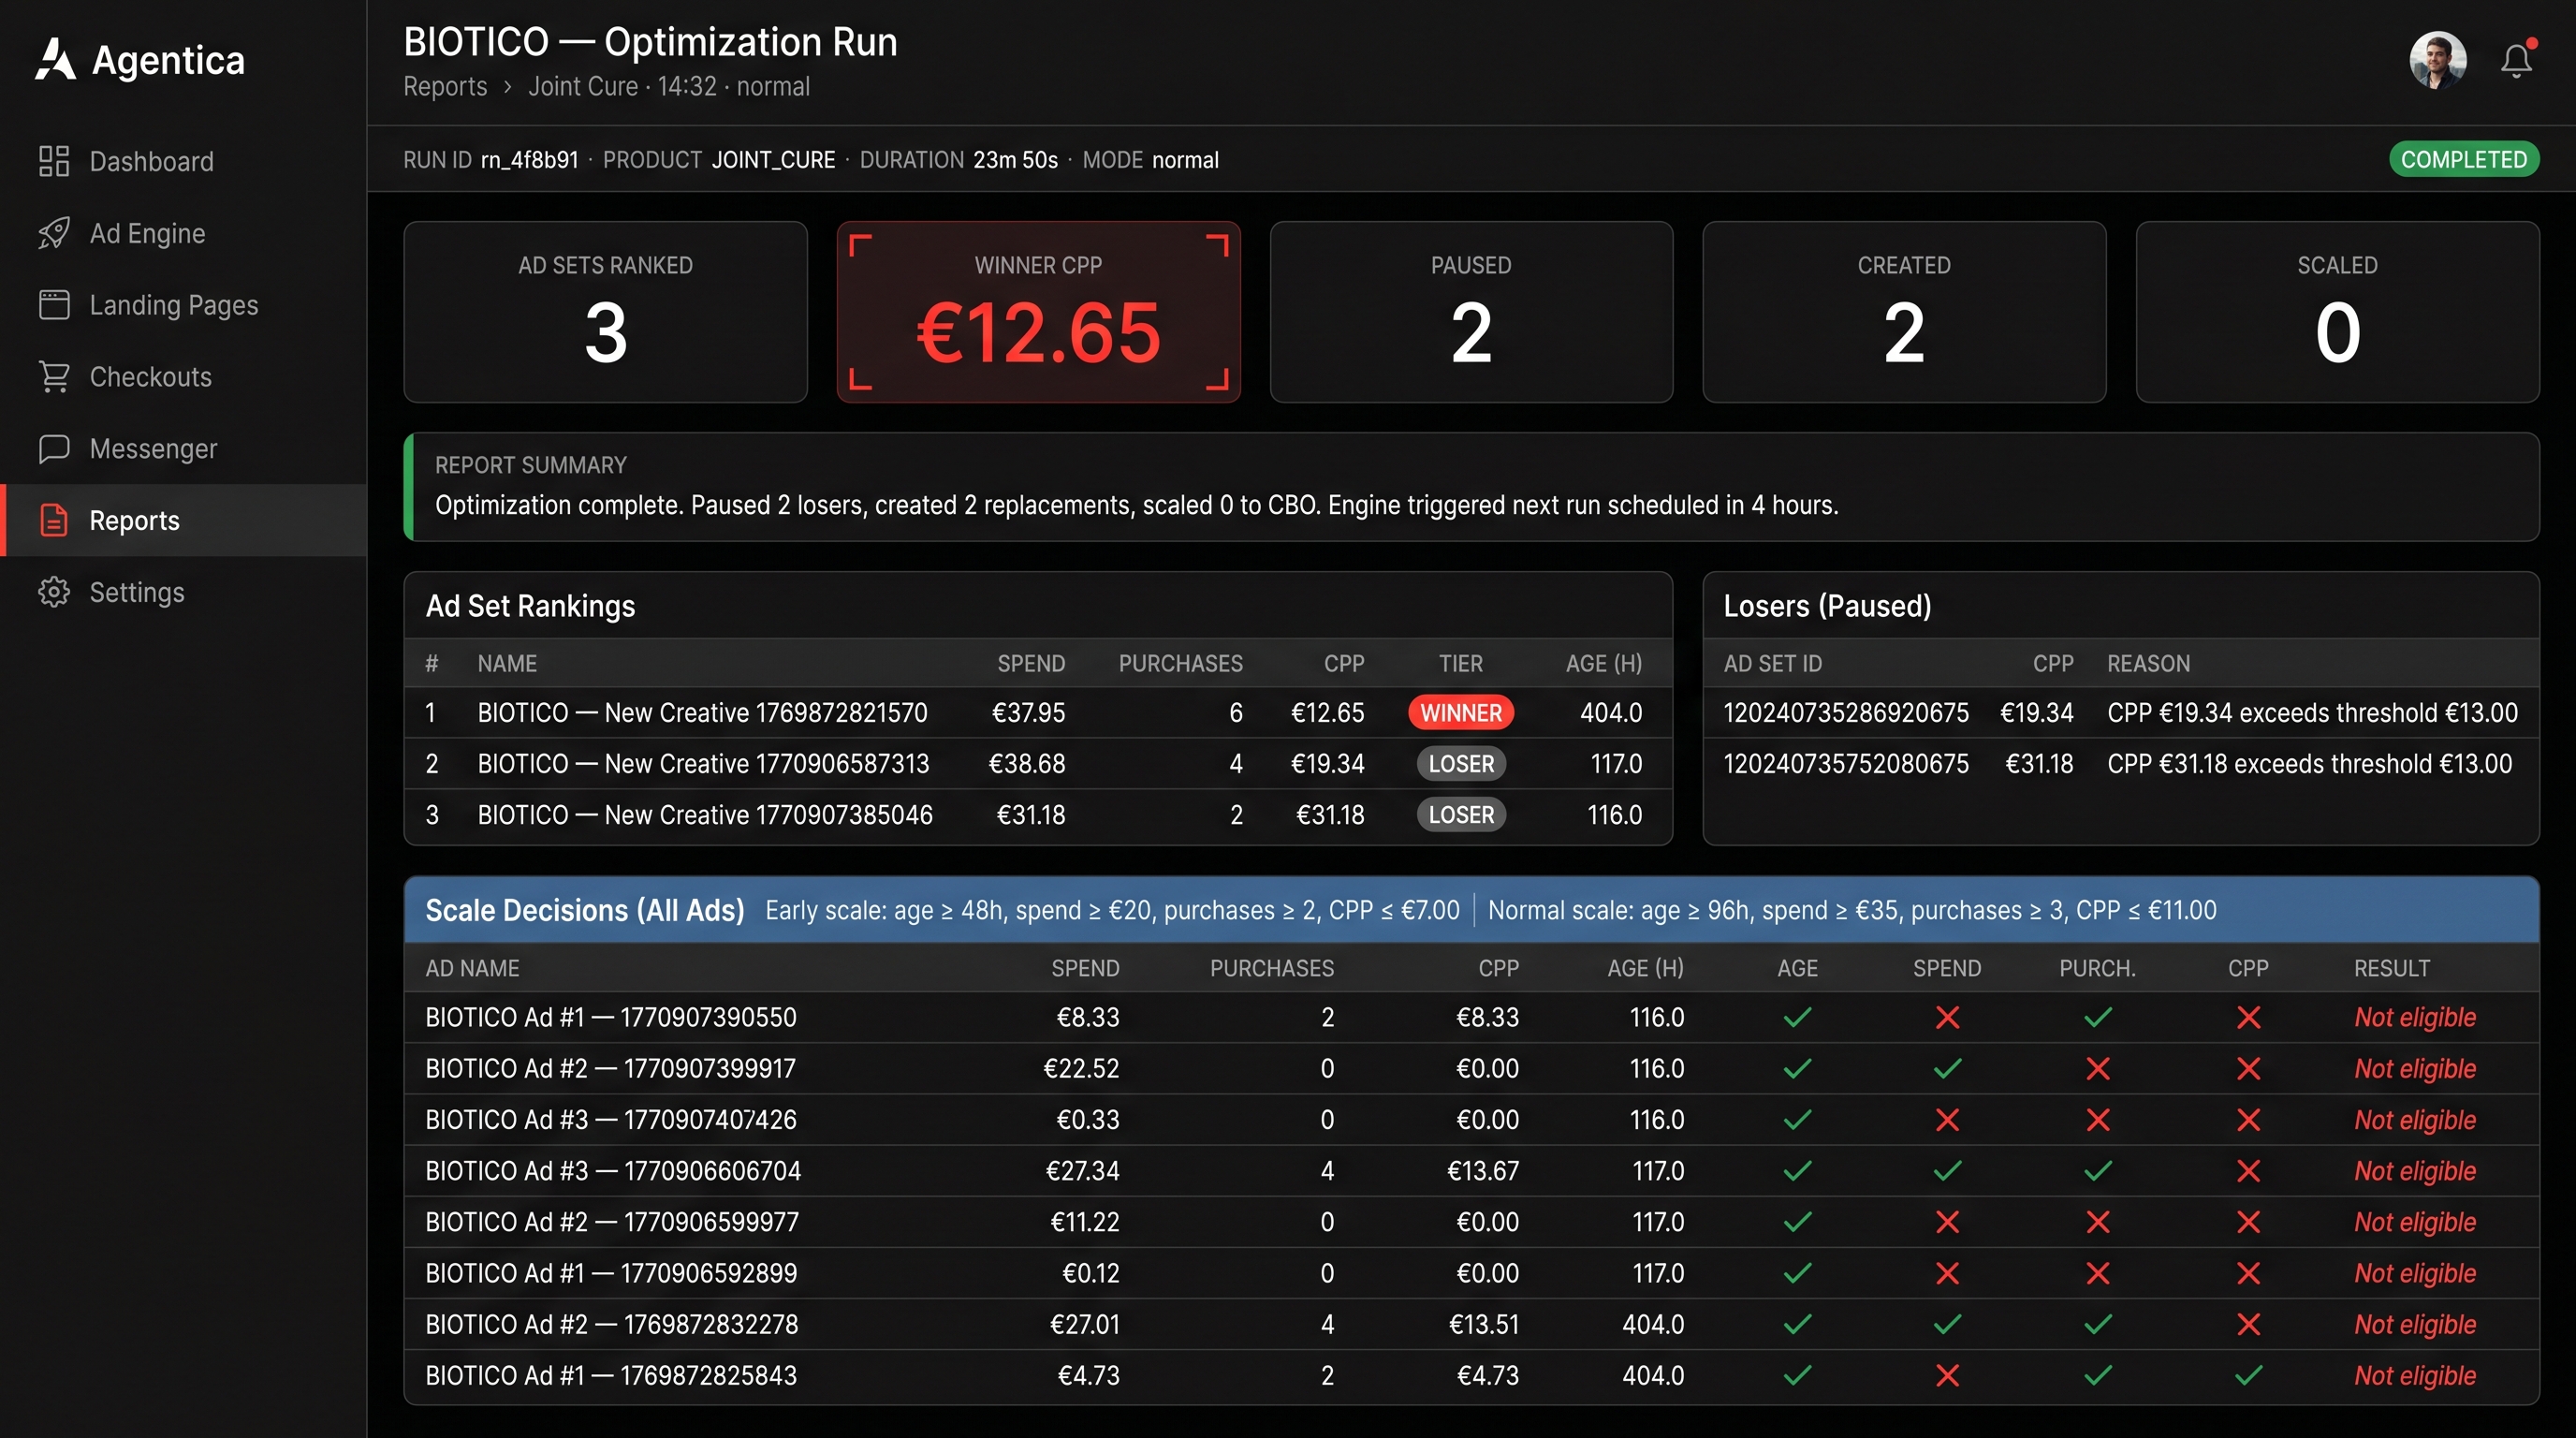This screenshot has height=1438, width=2576.
Task: Click Spend cross for Ad #1 1769872825843
Action: point(1947,1375)
